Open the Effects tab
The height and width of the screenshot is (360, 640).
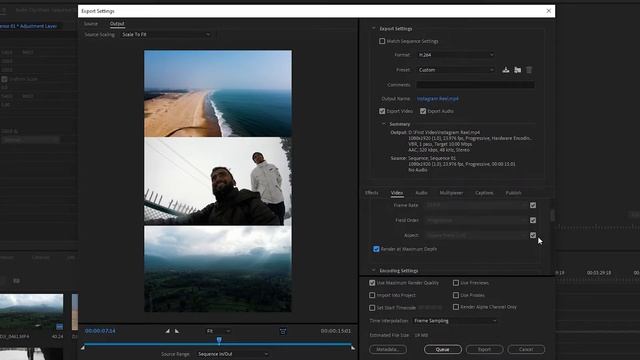(371, 193)
